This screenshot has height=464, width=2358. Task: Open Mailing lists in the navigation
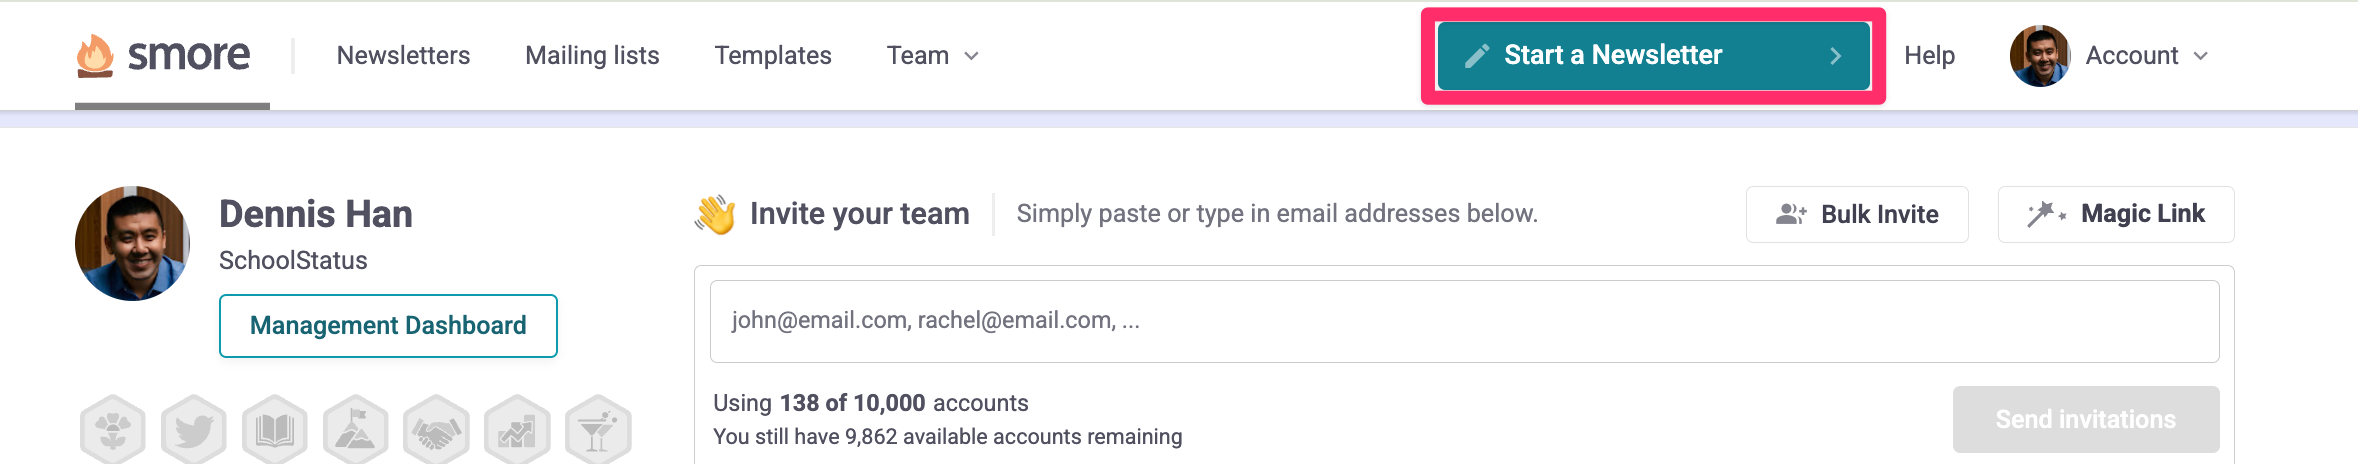tap(592, 56)
